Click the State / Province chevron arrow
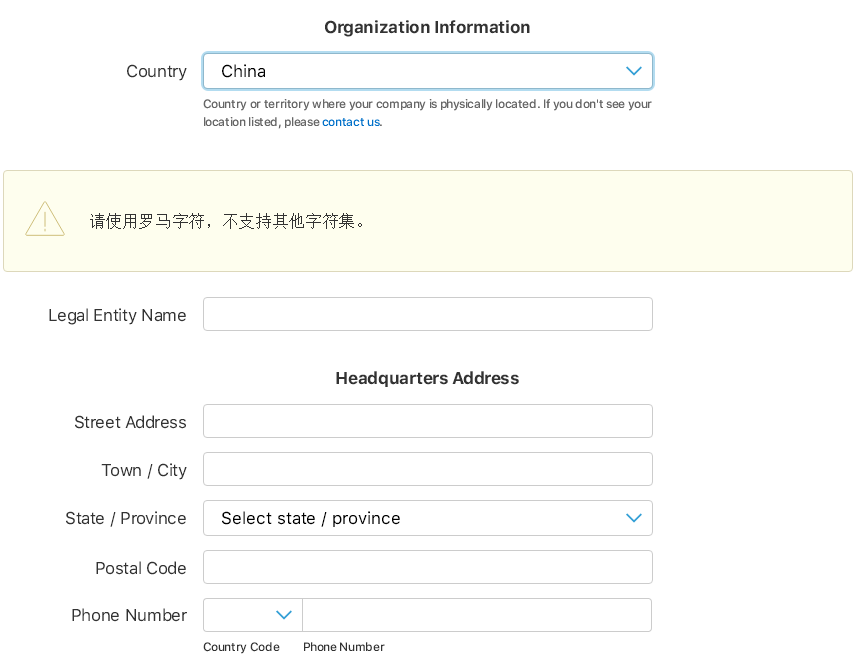The height and width of the screenshot is (668, 855). pyautogui.click(x=633, y=518)
